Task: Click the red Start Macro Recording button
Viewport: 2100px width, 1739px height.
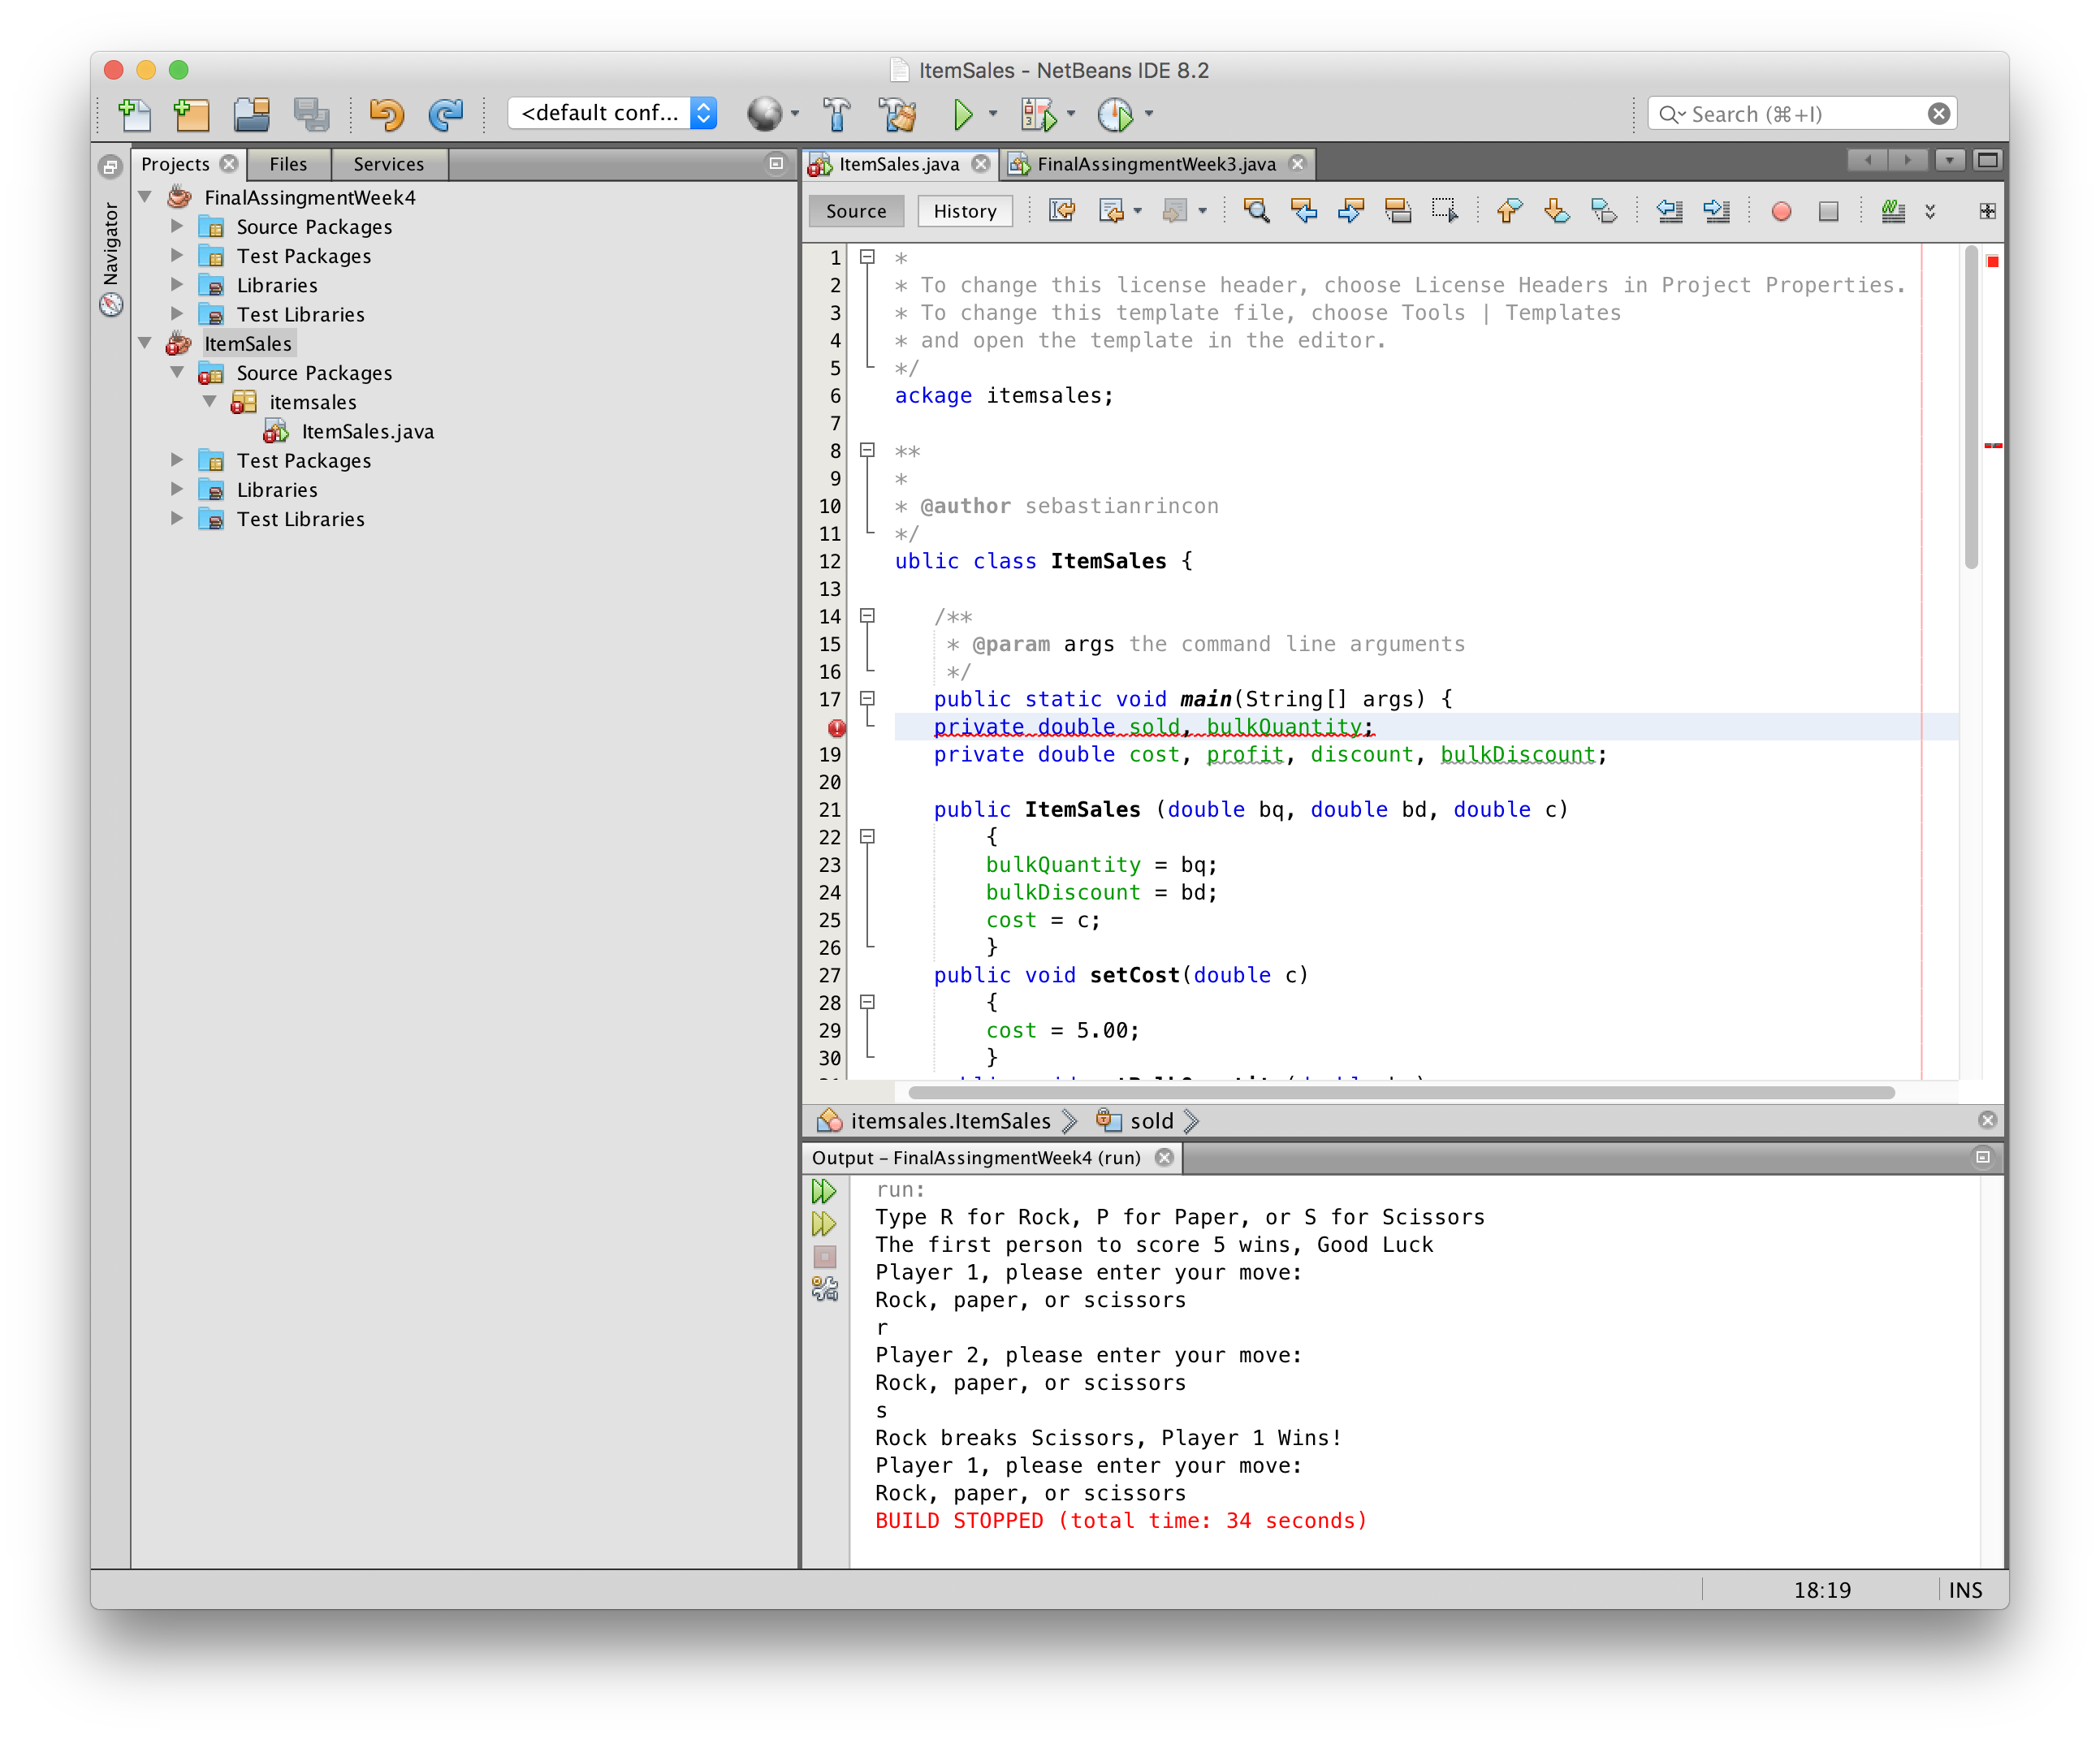Action: pos(1781,211)
